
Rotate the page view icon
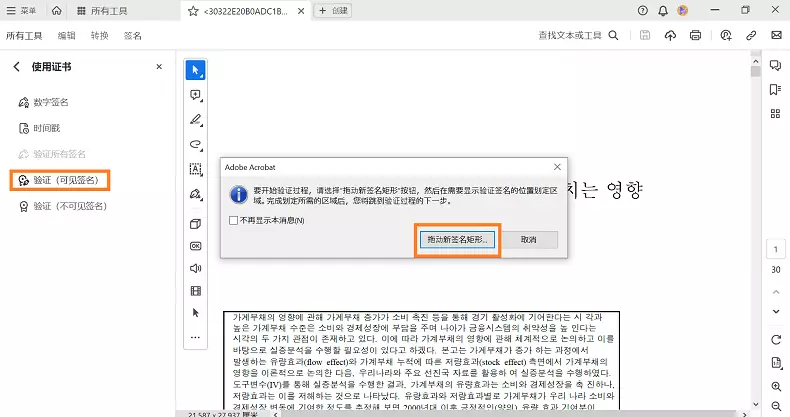coord(775,340)
